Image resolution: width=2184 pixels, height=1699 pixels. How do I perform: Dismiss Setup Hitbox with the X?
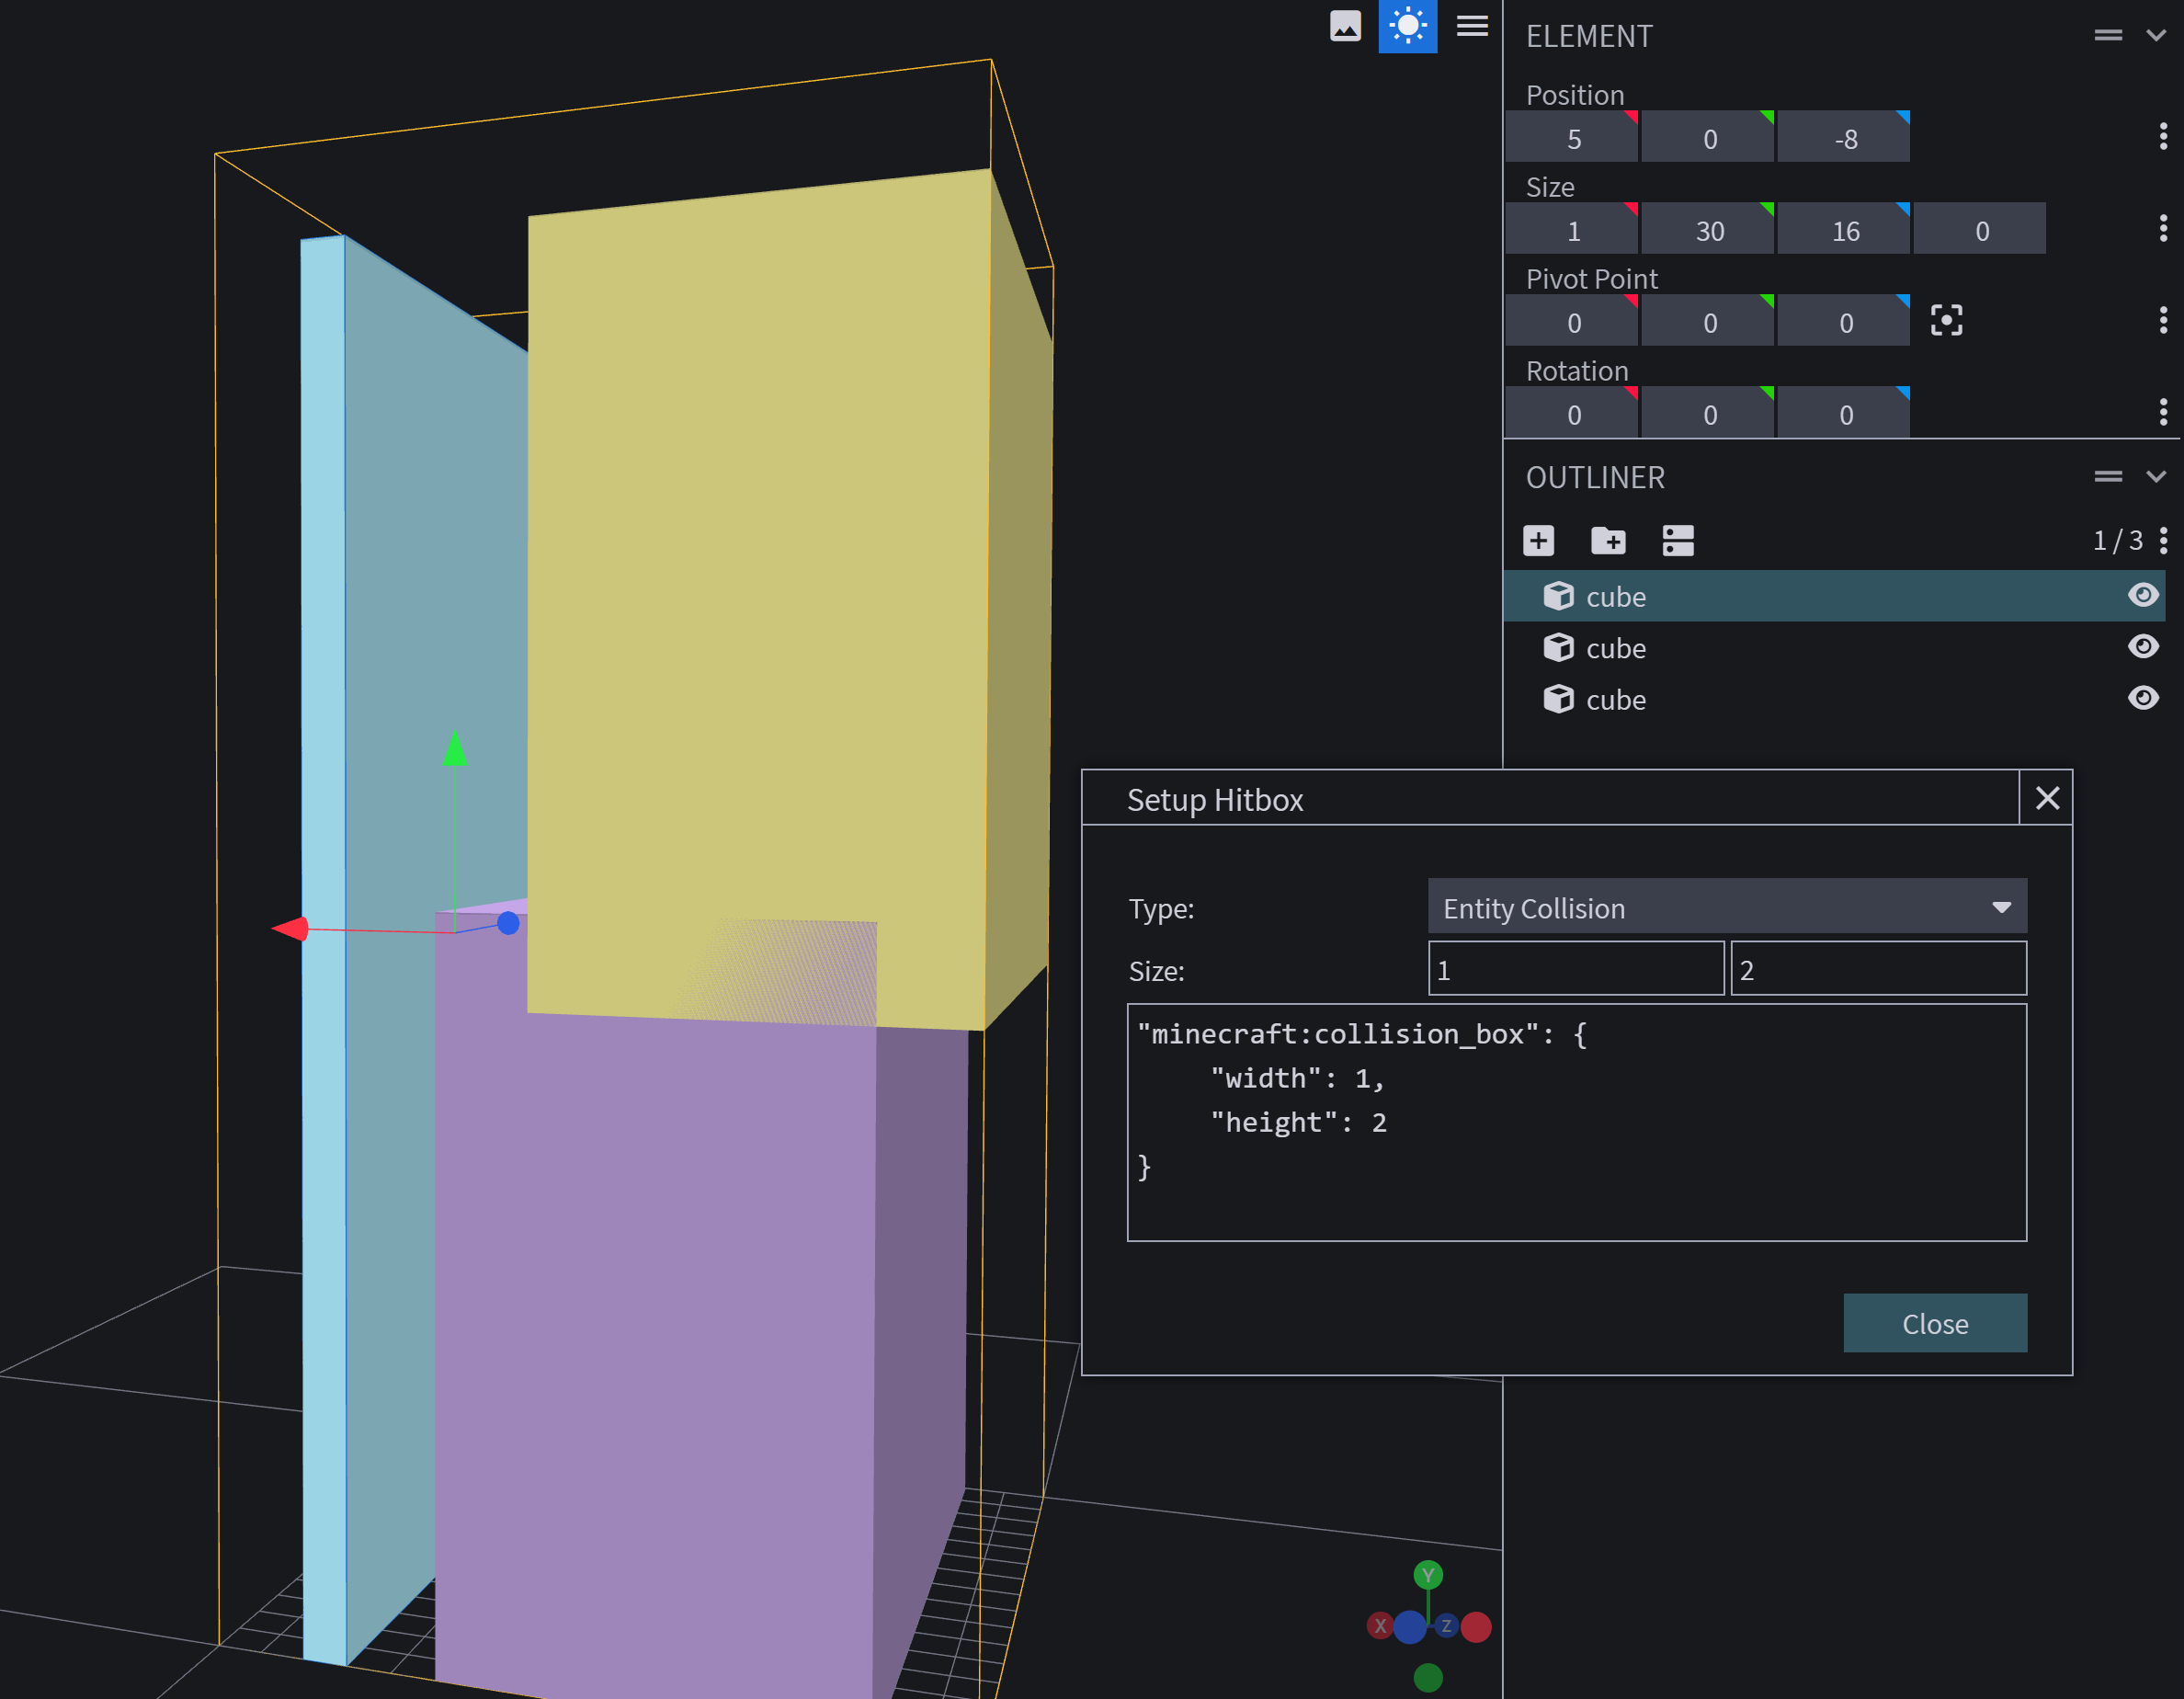pyautogui.click(x=2047, y=798)
